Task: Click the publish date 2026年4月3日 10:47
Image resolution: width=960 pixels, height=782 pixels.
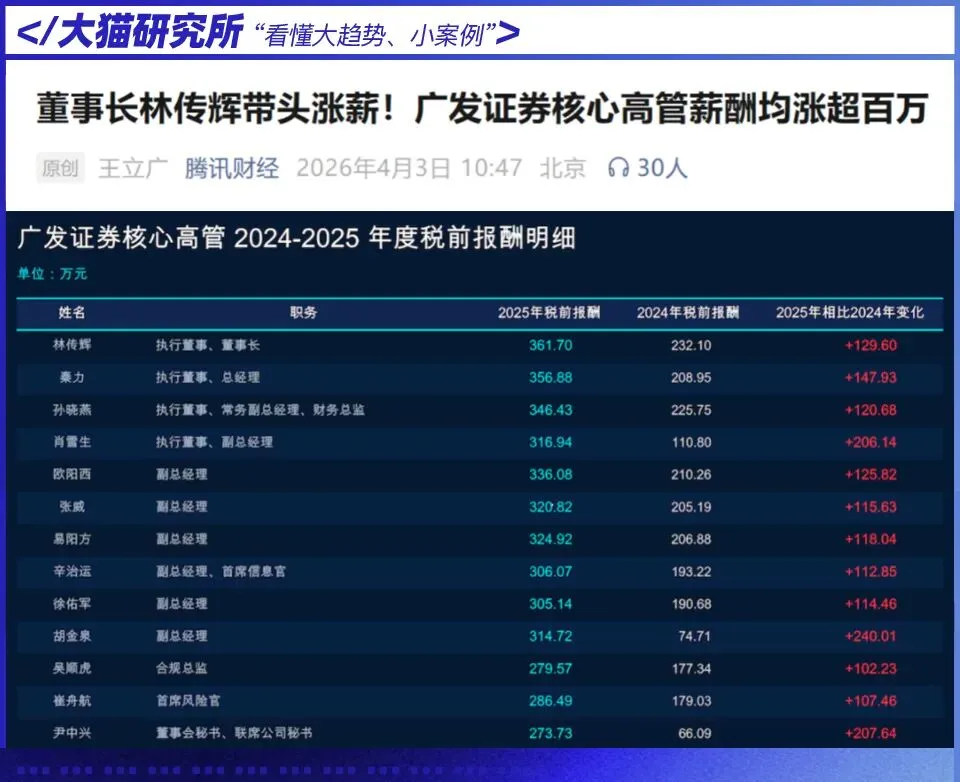Action: click(x=409, y=168)
